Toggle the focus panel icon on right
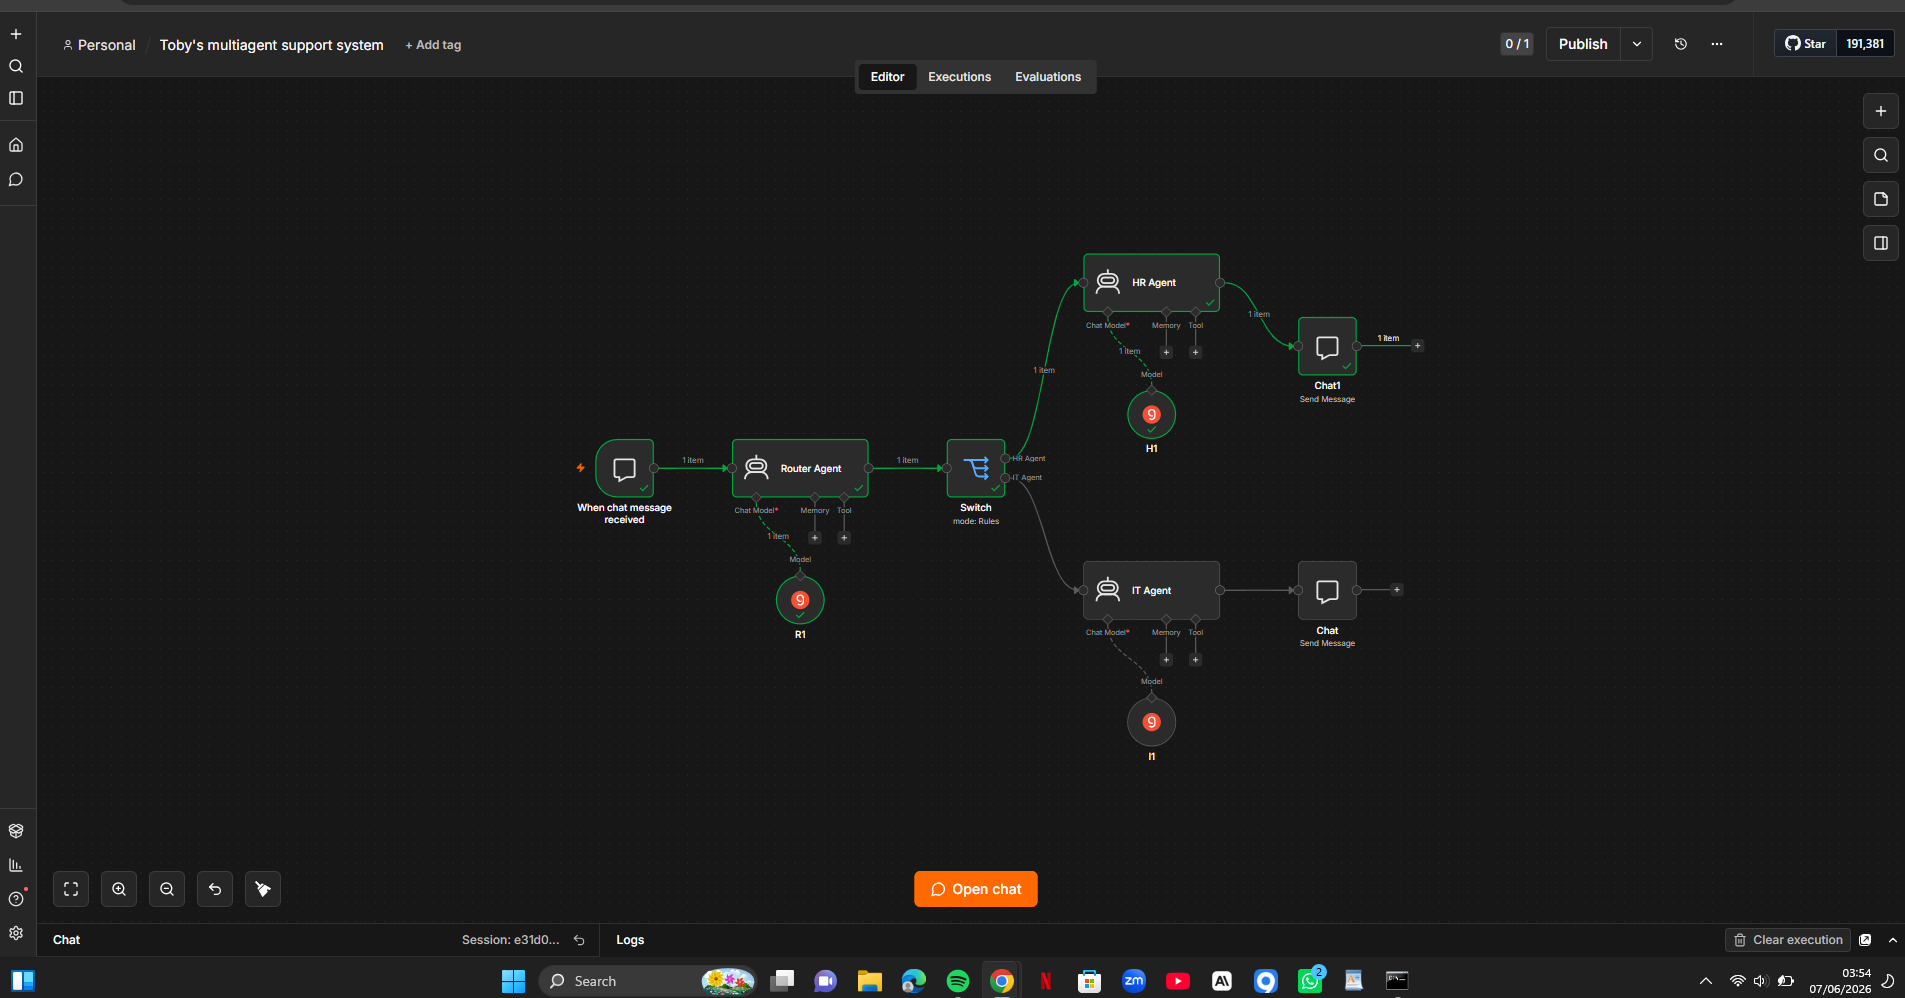This screenshot has width=1905, height=998. 1880,243
